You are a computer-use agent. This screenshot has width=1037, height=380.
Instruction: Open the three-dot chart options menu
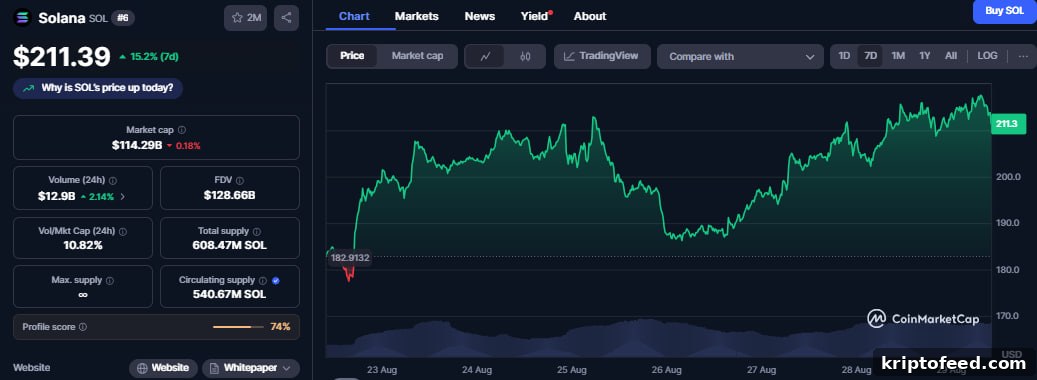coord(1023,56)
